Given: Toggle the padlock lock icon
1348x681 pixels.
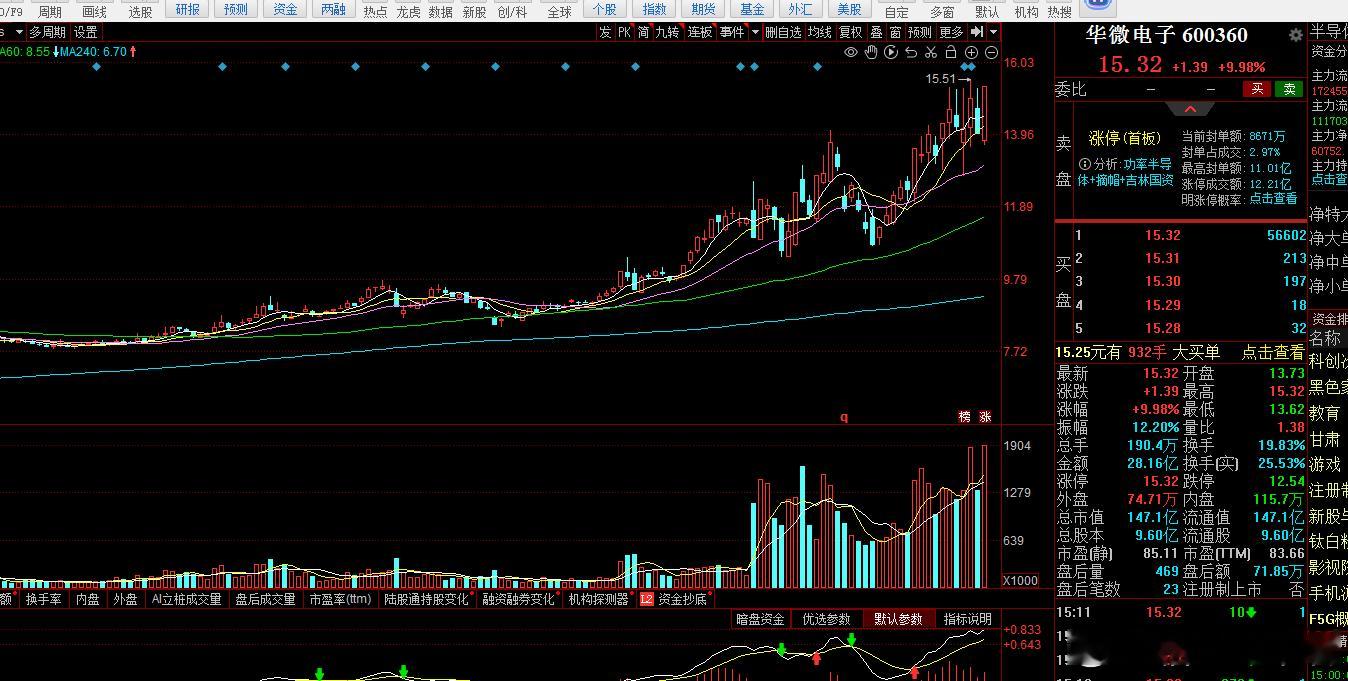Looking at the screenshot, I should (951, 52).
